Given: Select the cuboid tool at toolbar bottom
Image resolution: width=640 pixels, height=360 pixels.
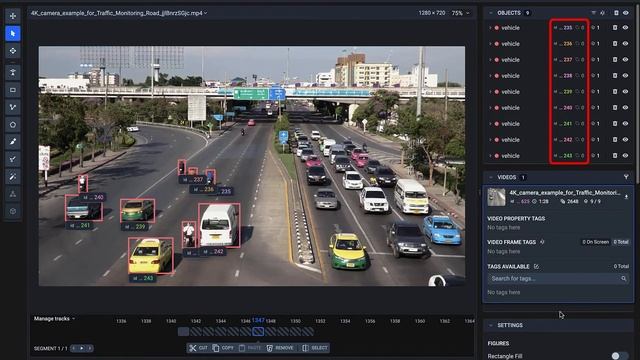Looking at the screenshot, I should click(x=13, y=211).
